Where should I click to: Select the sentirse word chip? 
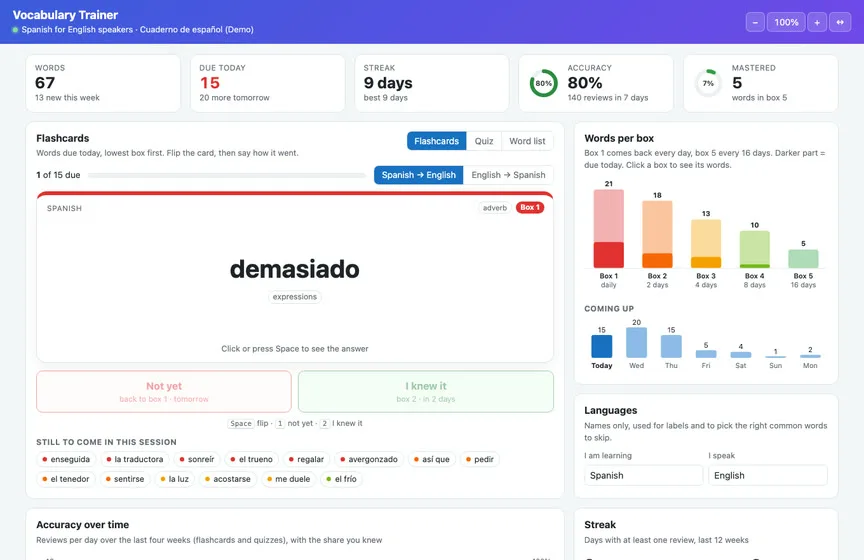point(125,479)
